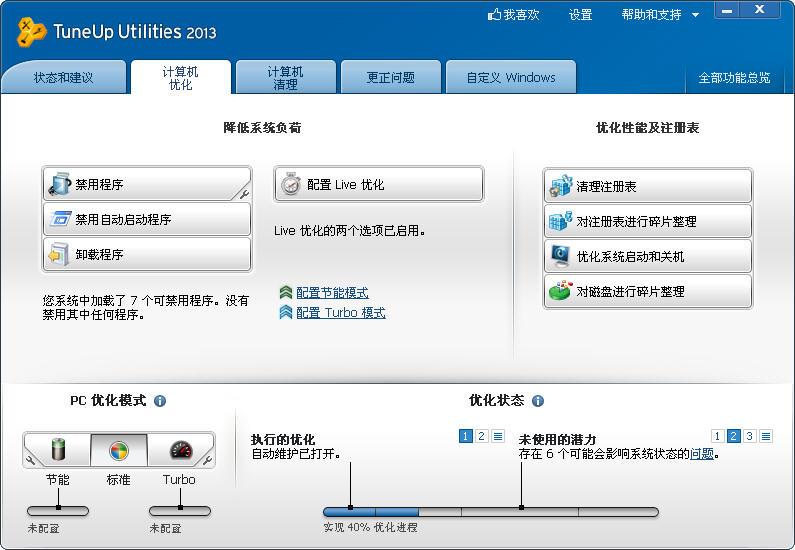
Task: Switch to Turbo mode
Action: [180, 450]
